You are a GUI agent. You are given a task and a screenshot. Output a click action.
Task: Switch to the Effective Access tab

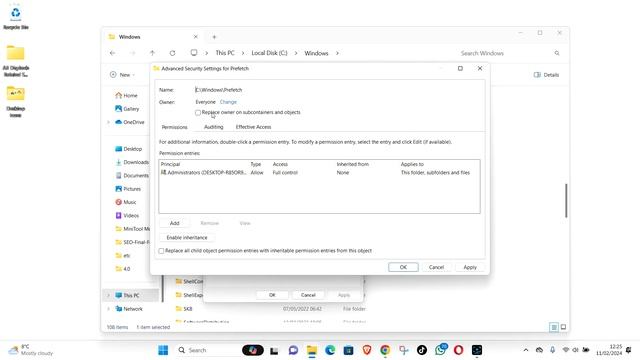point(253,127)
